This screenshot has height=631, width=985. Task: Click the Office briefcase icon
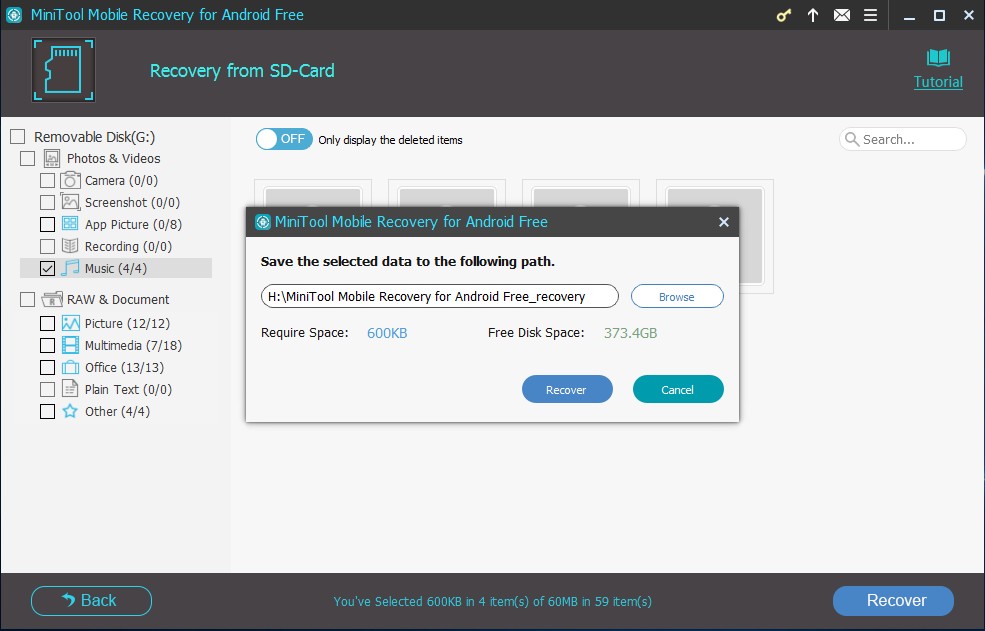70,367
